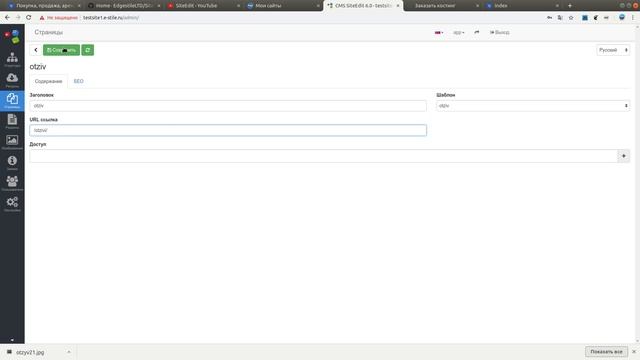Switch to the Заказать хостинг browser tab

[x=442, y=6]
